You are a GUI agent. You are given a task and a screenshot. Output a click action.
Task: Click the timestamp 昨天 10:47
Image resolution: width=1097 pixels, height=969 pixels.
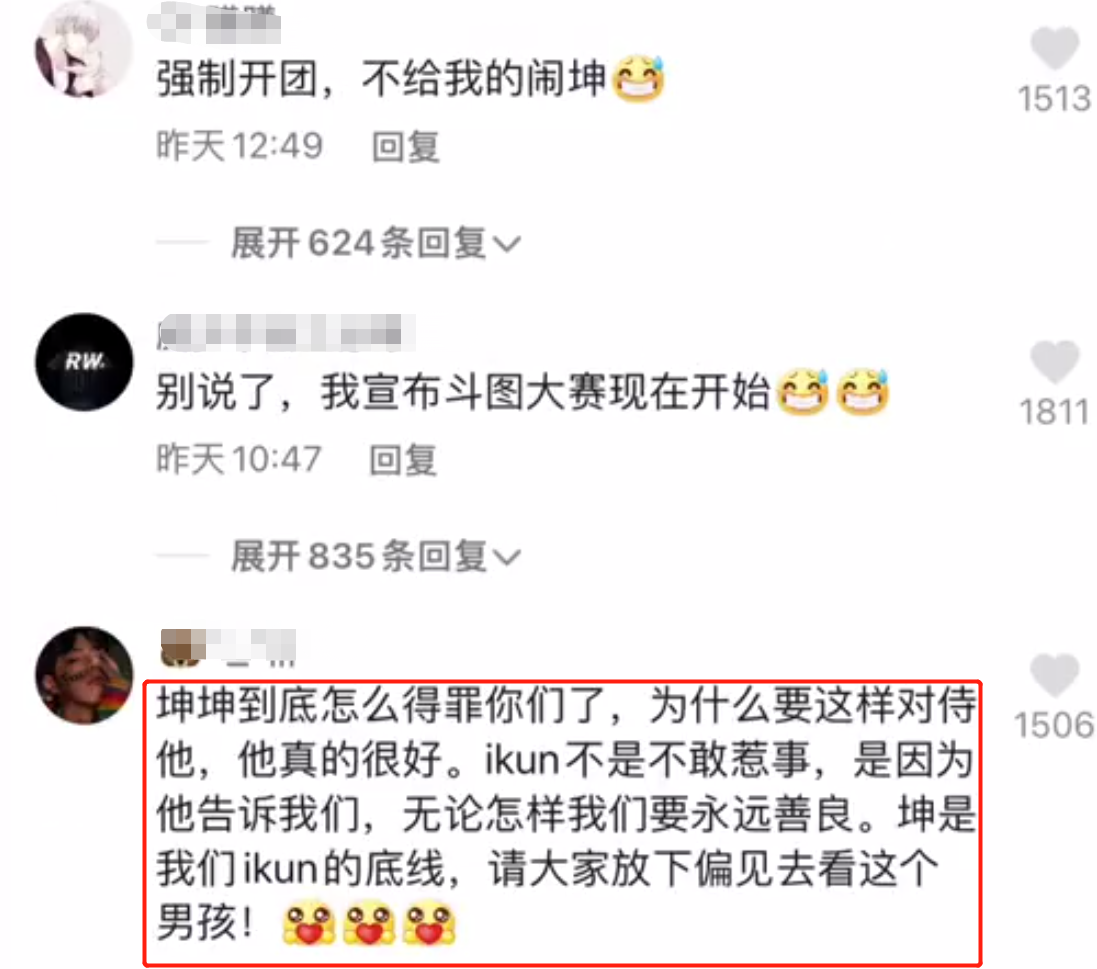(x=239, y=460)
